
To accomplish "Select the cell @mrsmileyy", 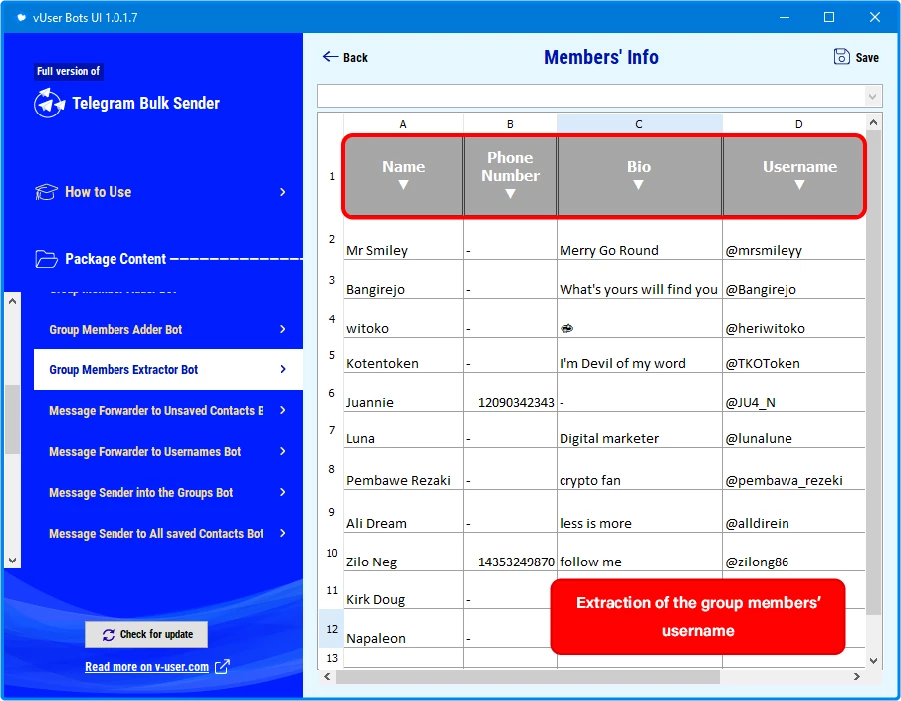I will 794,240.
